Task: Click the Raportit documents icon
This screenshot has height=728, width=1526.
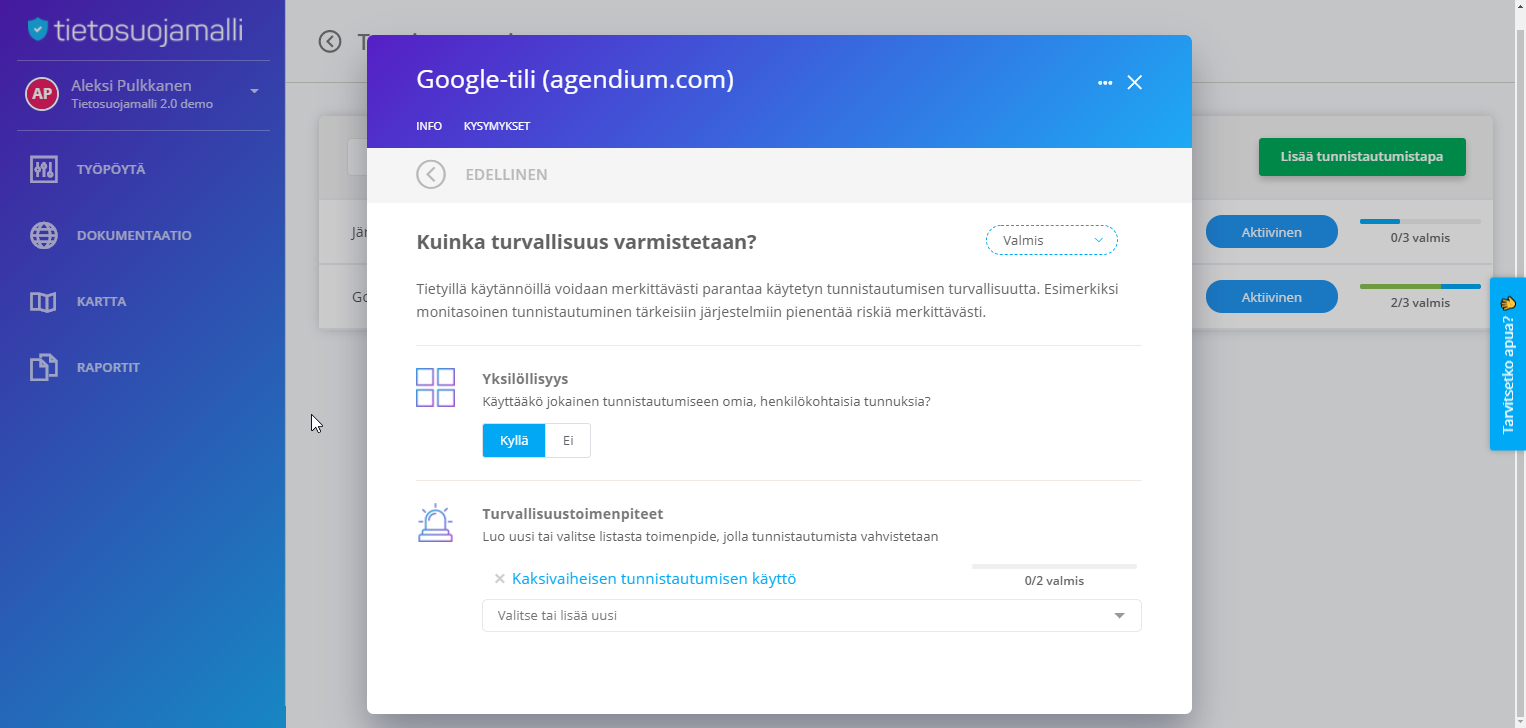Action: click(43, 368)
